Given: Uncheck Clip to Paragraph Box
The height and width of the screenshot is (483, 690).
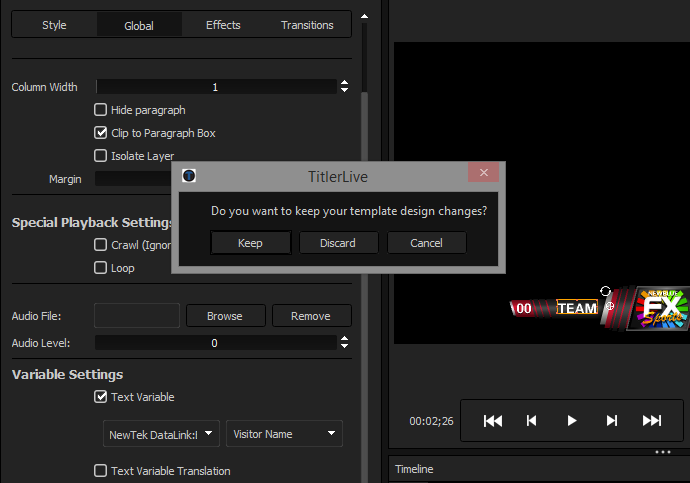Looking at the screenshot, I should (x=101, y=133).
